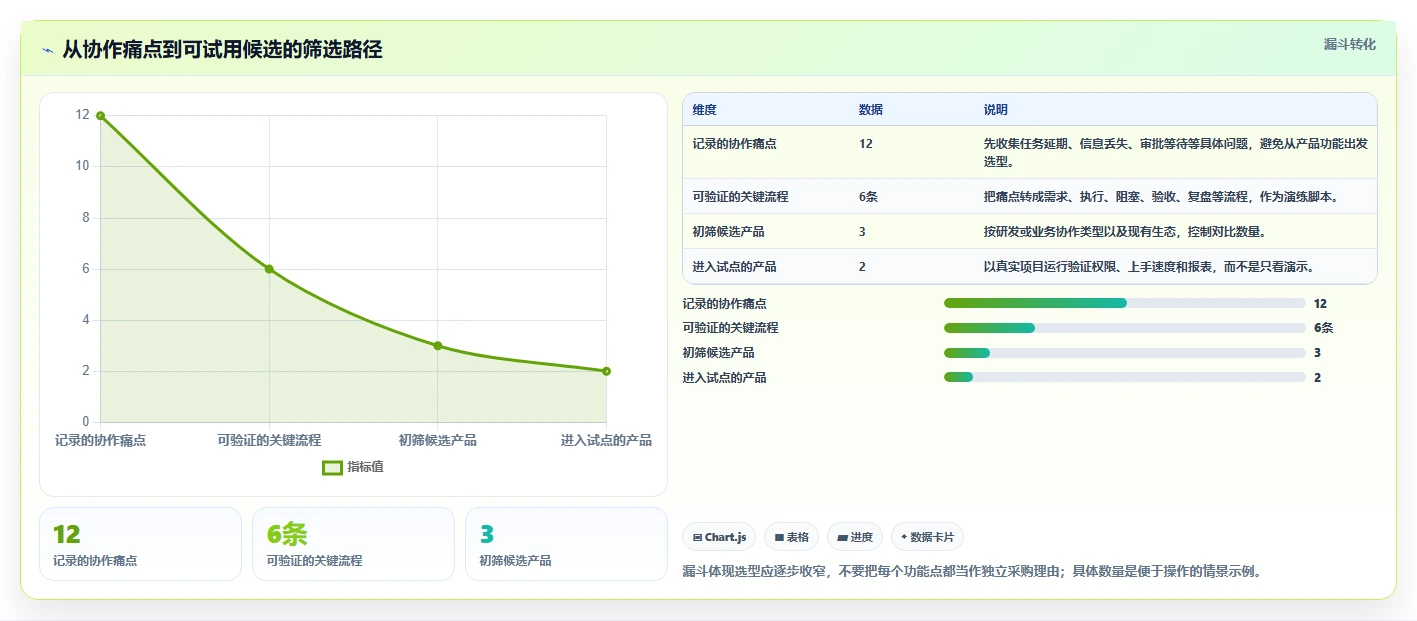Open the 3 初筛候选产品 data card
The width and height of the screenshot is (1417, 621).
(x=566, y=544)
